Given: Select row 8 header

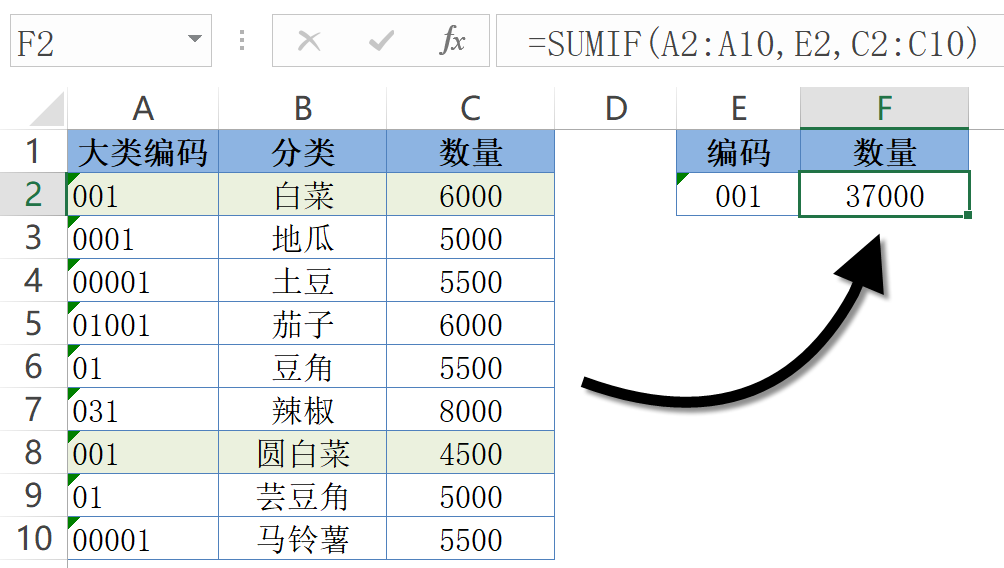Looking at the screenshot, I should point(33,452).
